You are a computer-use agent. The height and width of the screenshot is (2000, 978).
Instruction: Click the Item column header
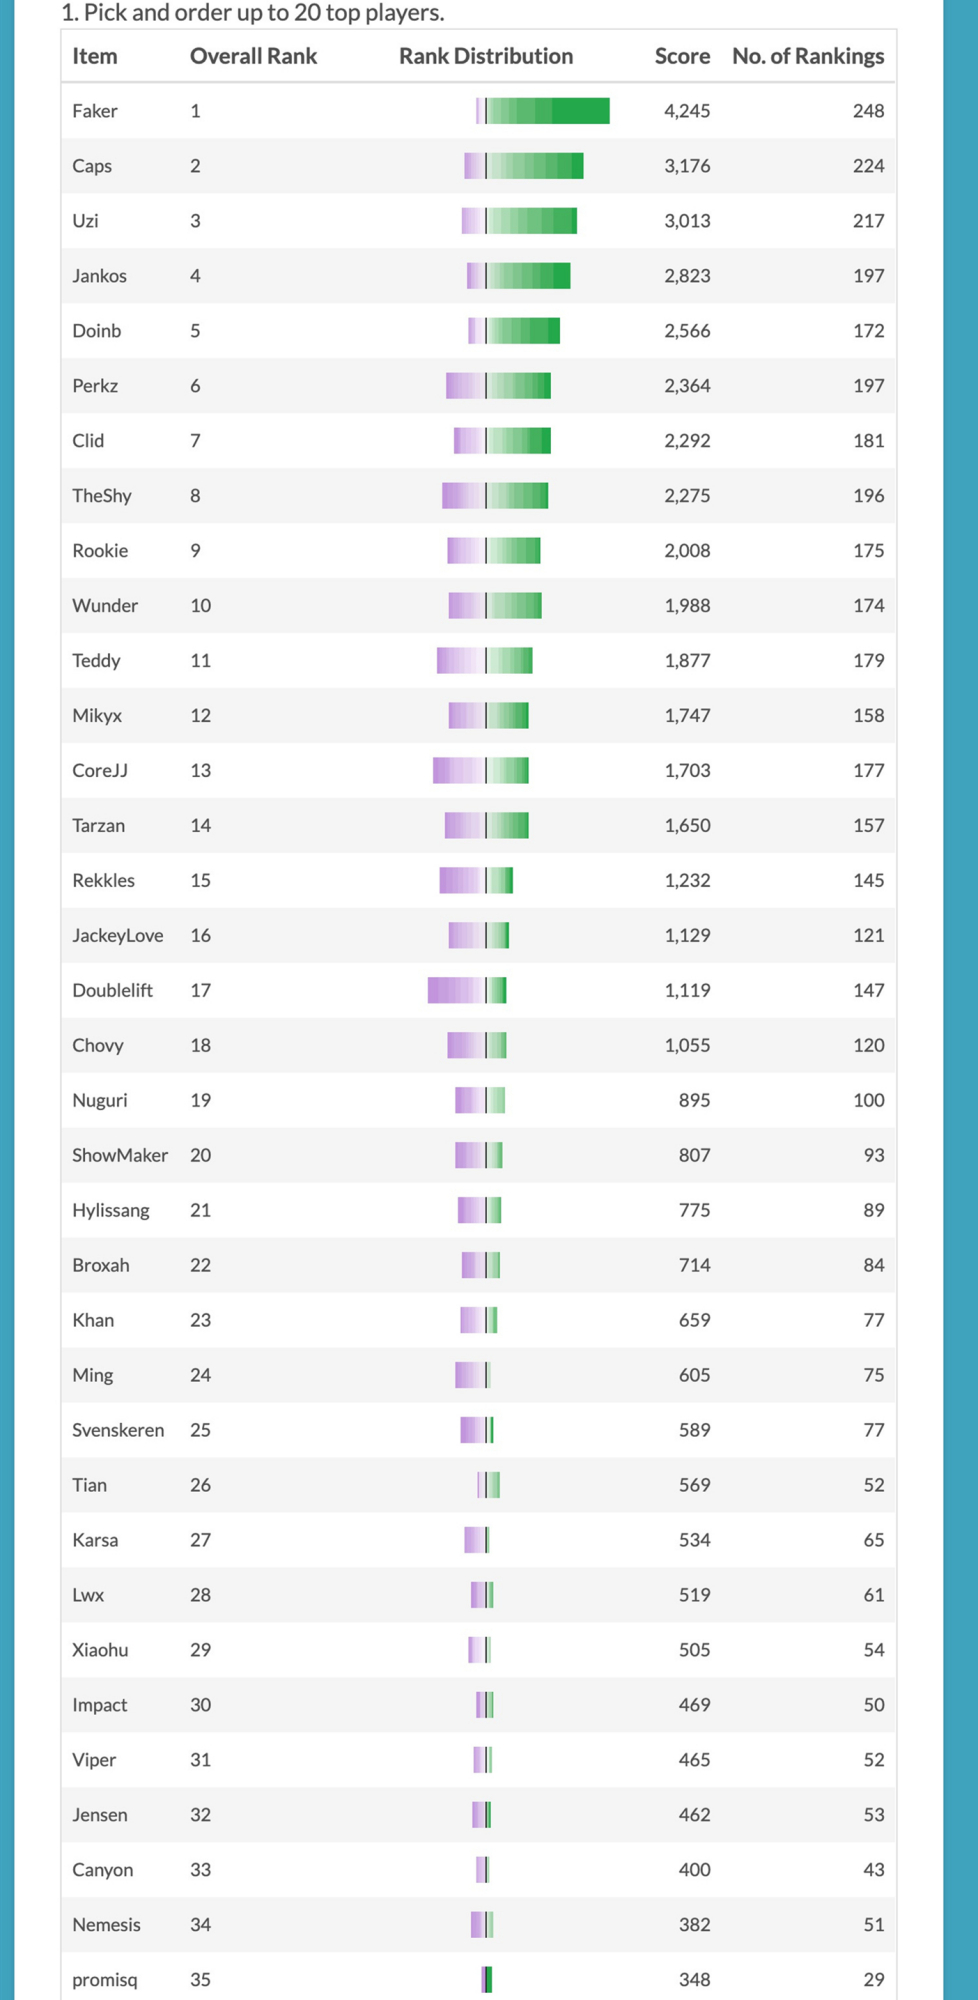pos(94,56)
